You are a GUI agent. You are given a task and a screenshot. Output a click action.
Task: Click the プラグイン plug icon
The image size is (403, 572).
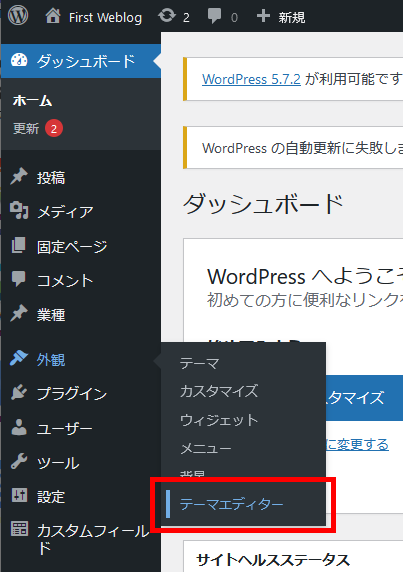[x=19, y=392]
